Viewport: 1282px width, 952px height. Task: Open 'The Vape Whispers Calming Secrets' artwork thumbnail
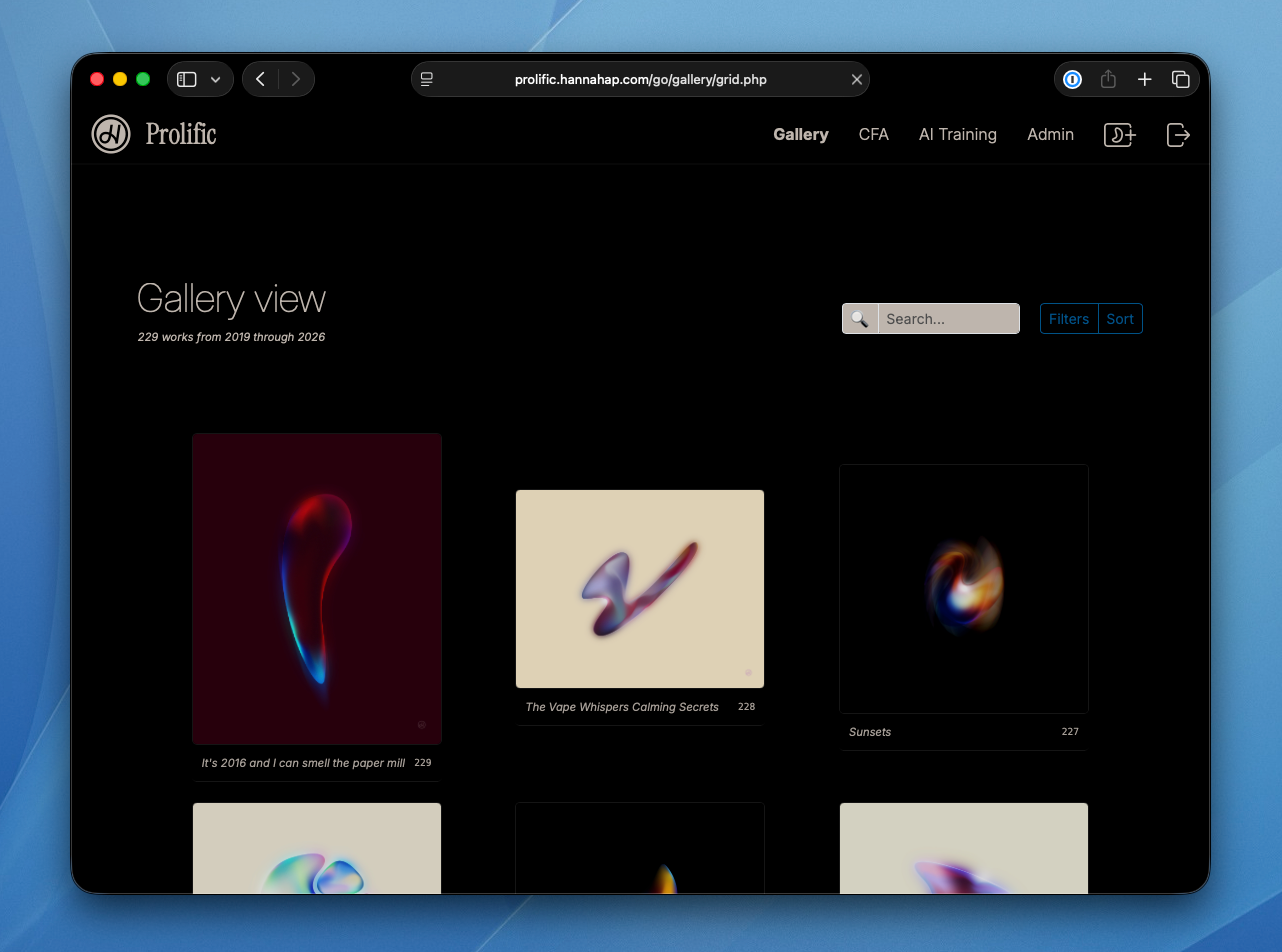(640, 589)
